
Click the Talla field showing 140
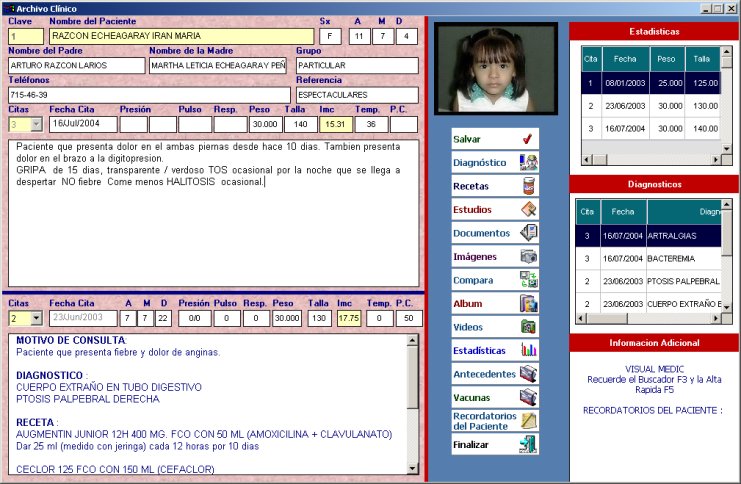coord(300,124)
